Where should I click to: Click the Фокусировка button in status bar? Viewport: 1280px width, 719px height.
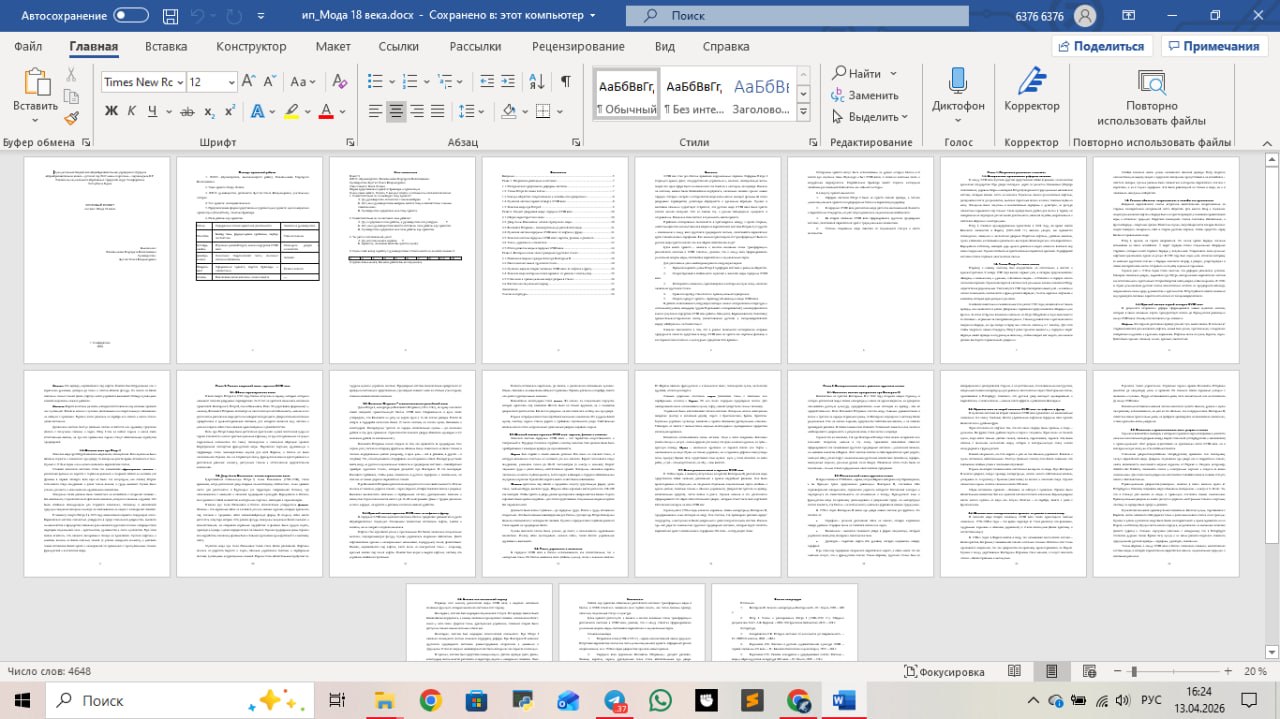[x=947, y=672]
